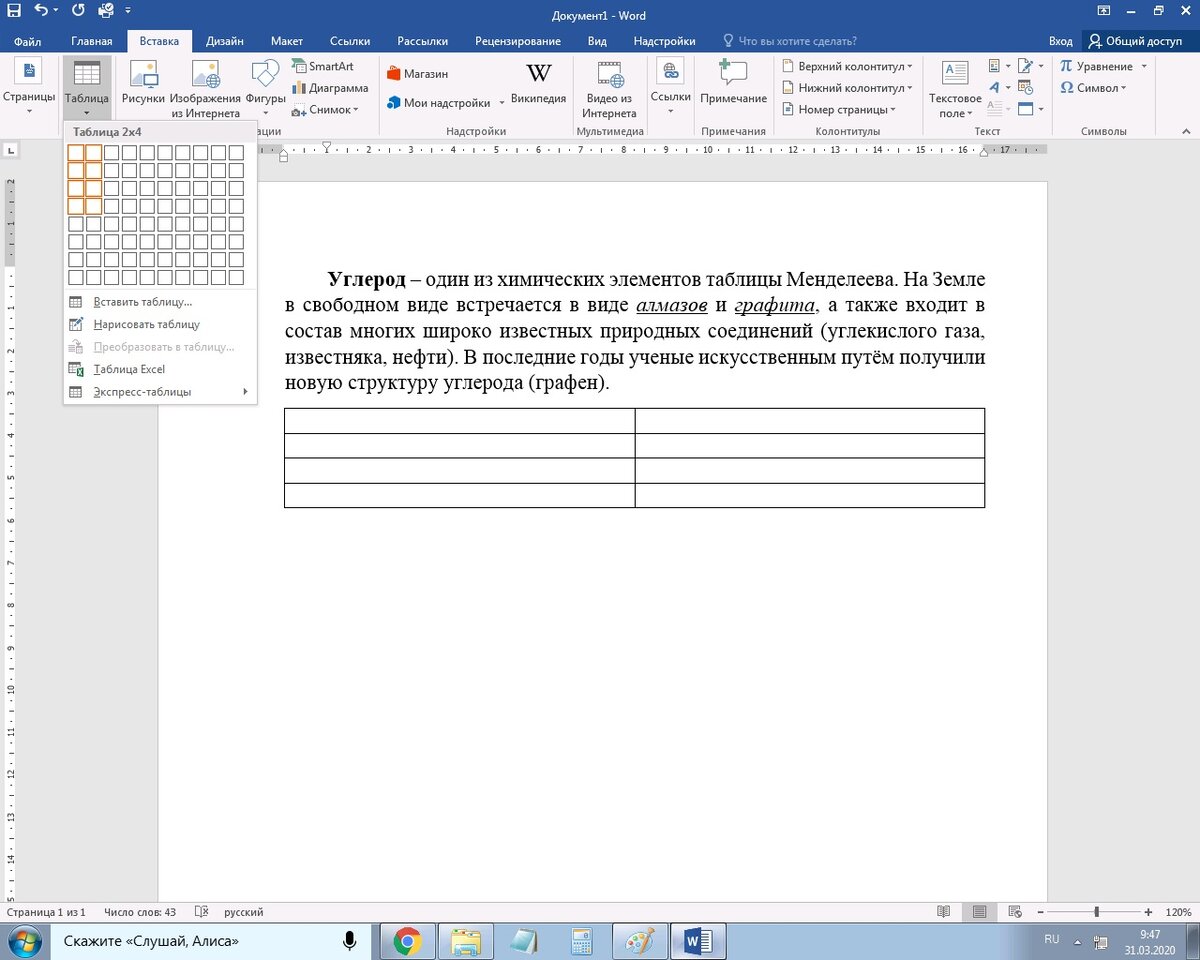Choose Нарисовать таблицу menu item
Image resolution: width=1200 pixels, height=960 pixels.
160,324
